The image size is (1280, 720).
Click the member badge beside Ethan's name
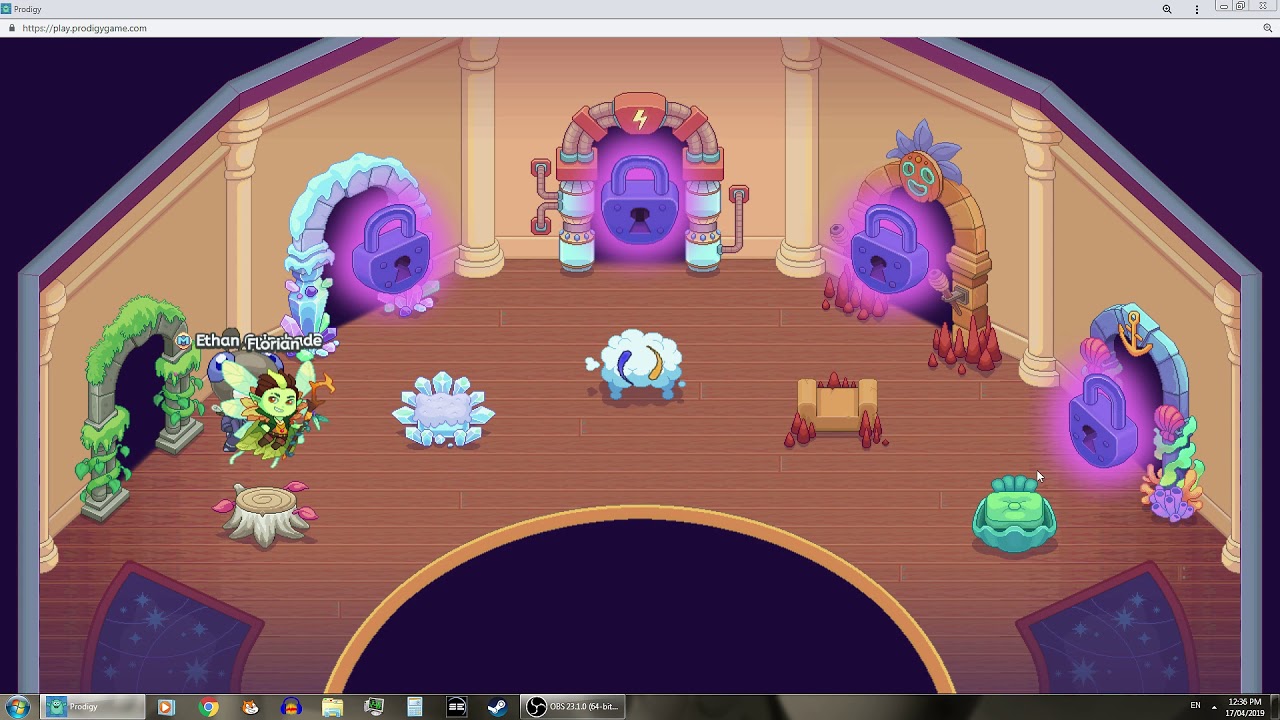(x=183, y=341)
